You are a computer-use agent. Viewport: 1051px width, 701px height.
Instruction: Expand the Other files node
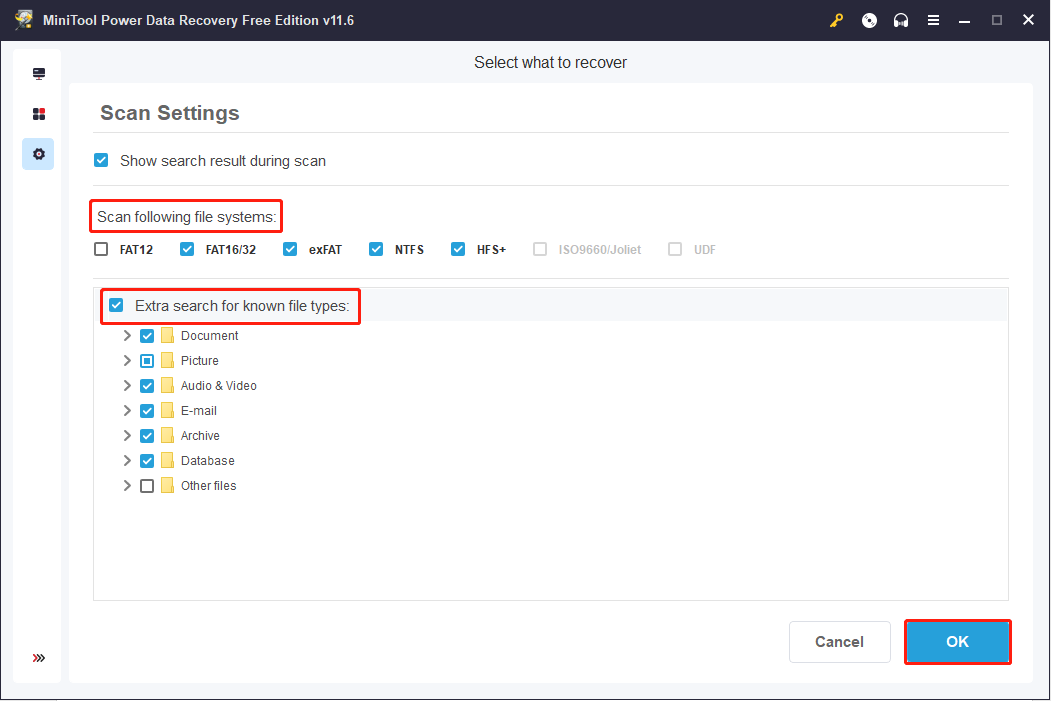127,486
